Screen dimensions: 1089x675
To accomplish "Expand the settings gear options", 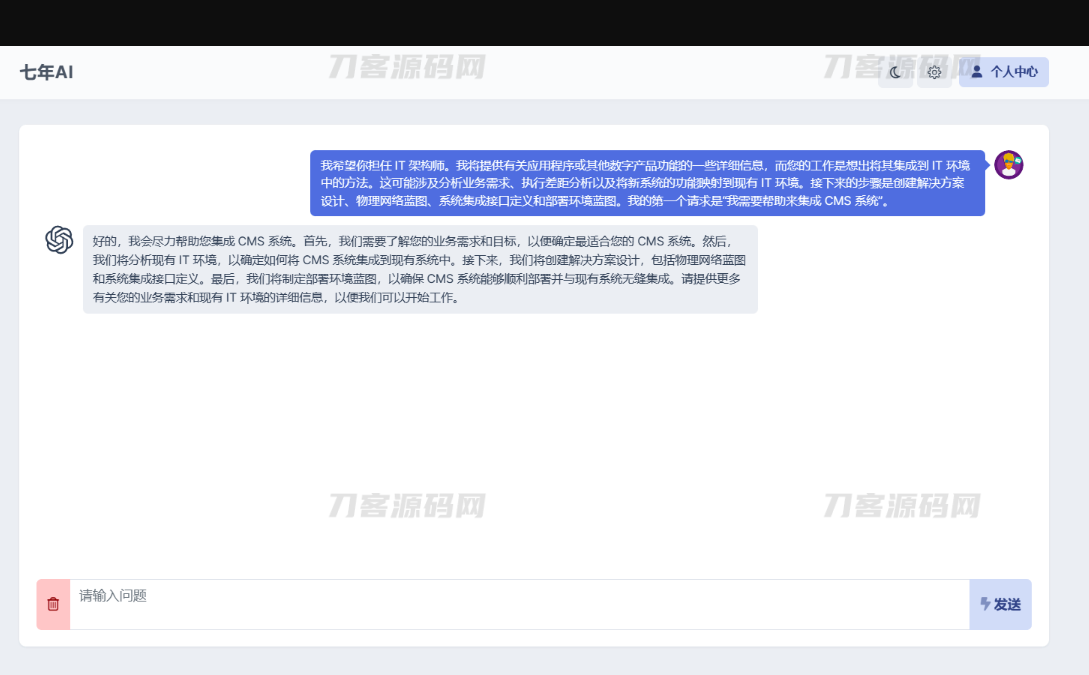I will [x=934, y=72].
